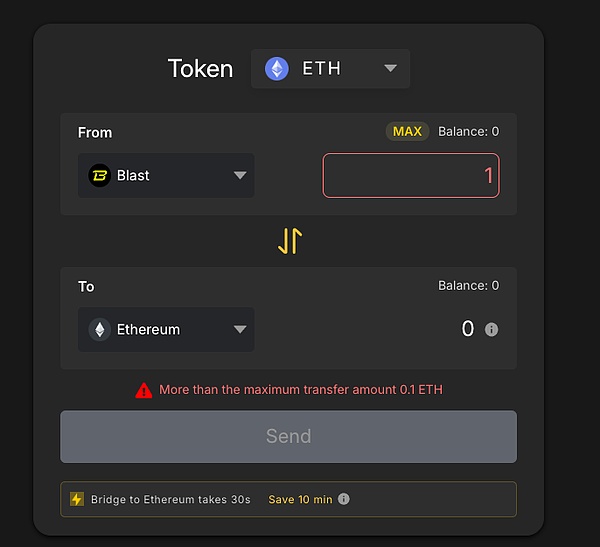
Task: Click the To balance label
Action: pos(468,285)
